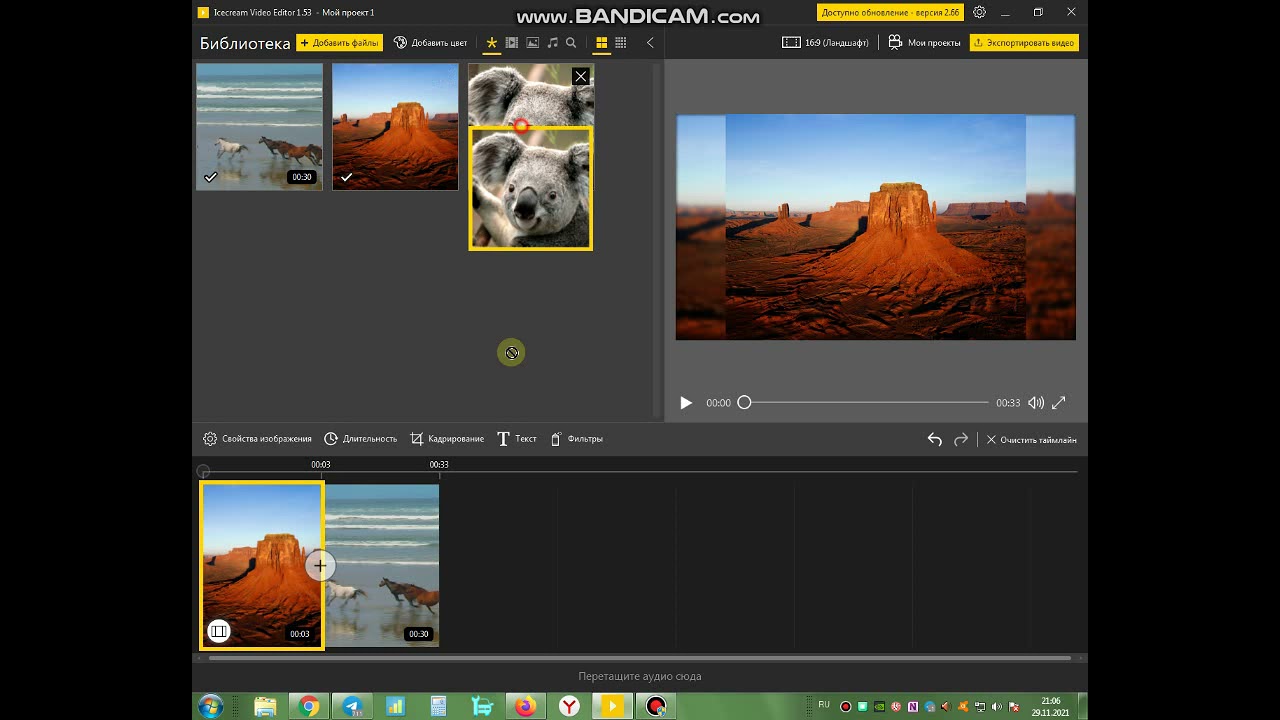Image resolution: width=1280 pixels, height=720 pixels.
Task: Open the calculator from the taskbar
Action: (439, 706)
